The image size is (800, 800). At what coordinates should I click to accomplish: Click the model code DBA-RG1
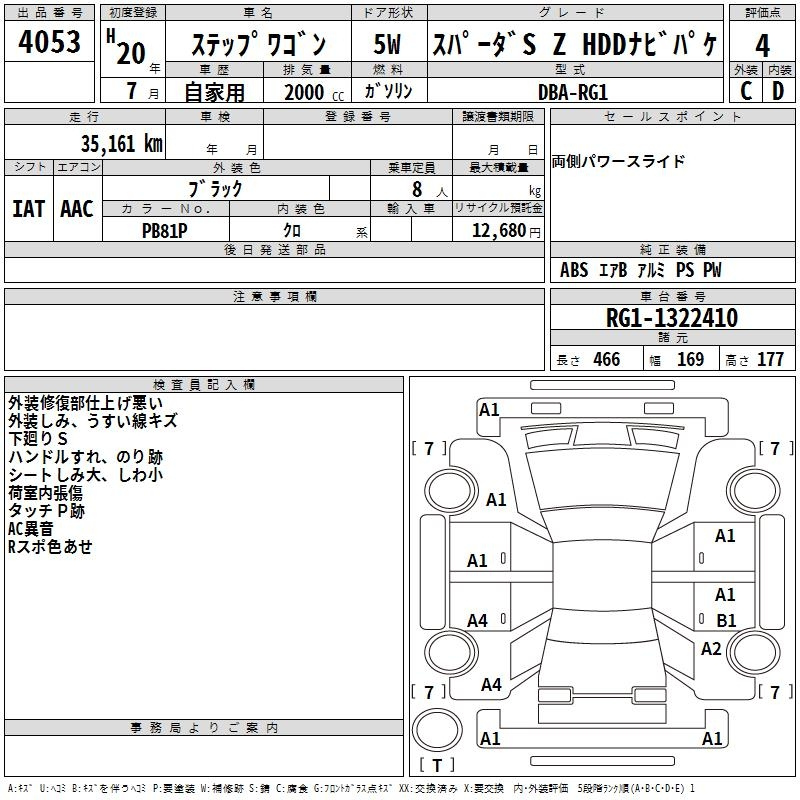click(x=573, y=92)
